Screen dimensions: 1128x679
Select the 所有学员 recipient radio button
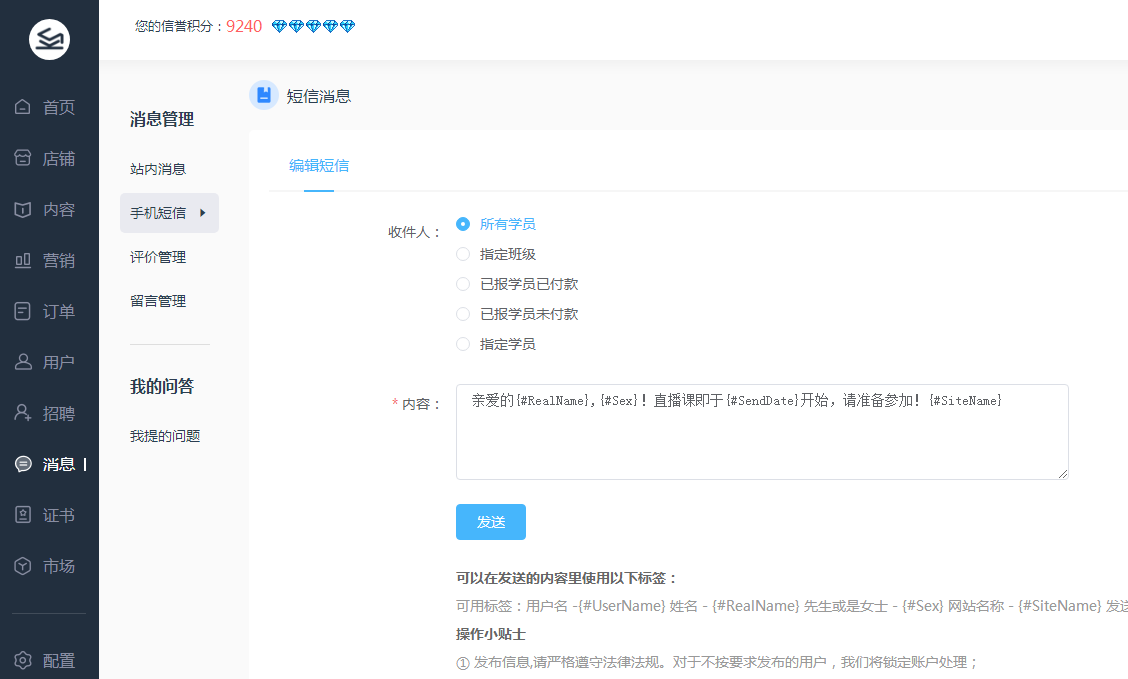pyautogui.click(x=463, y=224)
